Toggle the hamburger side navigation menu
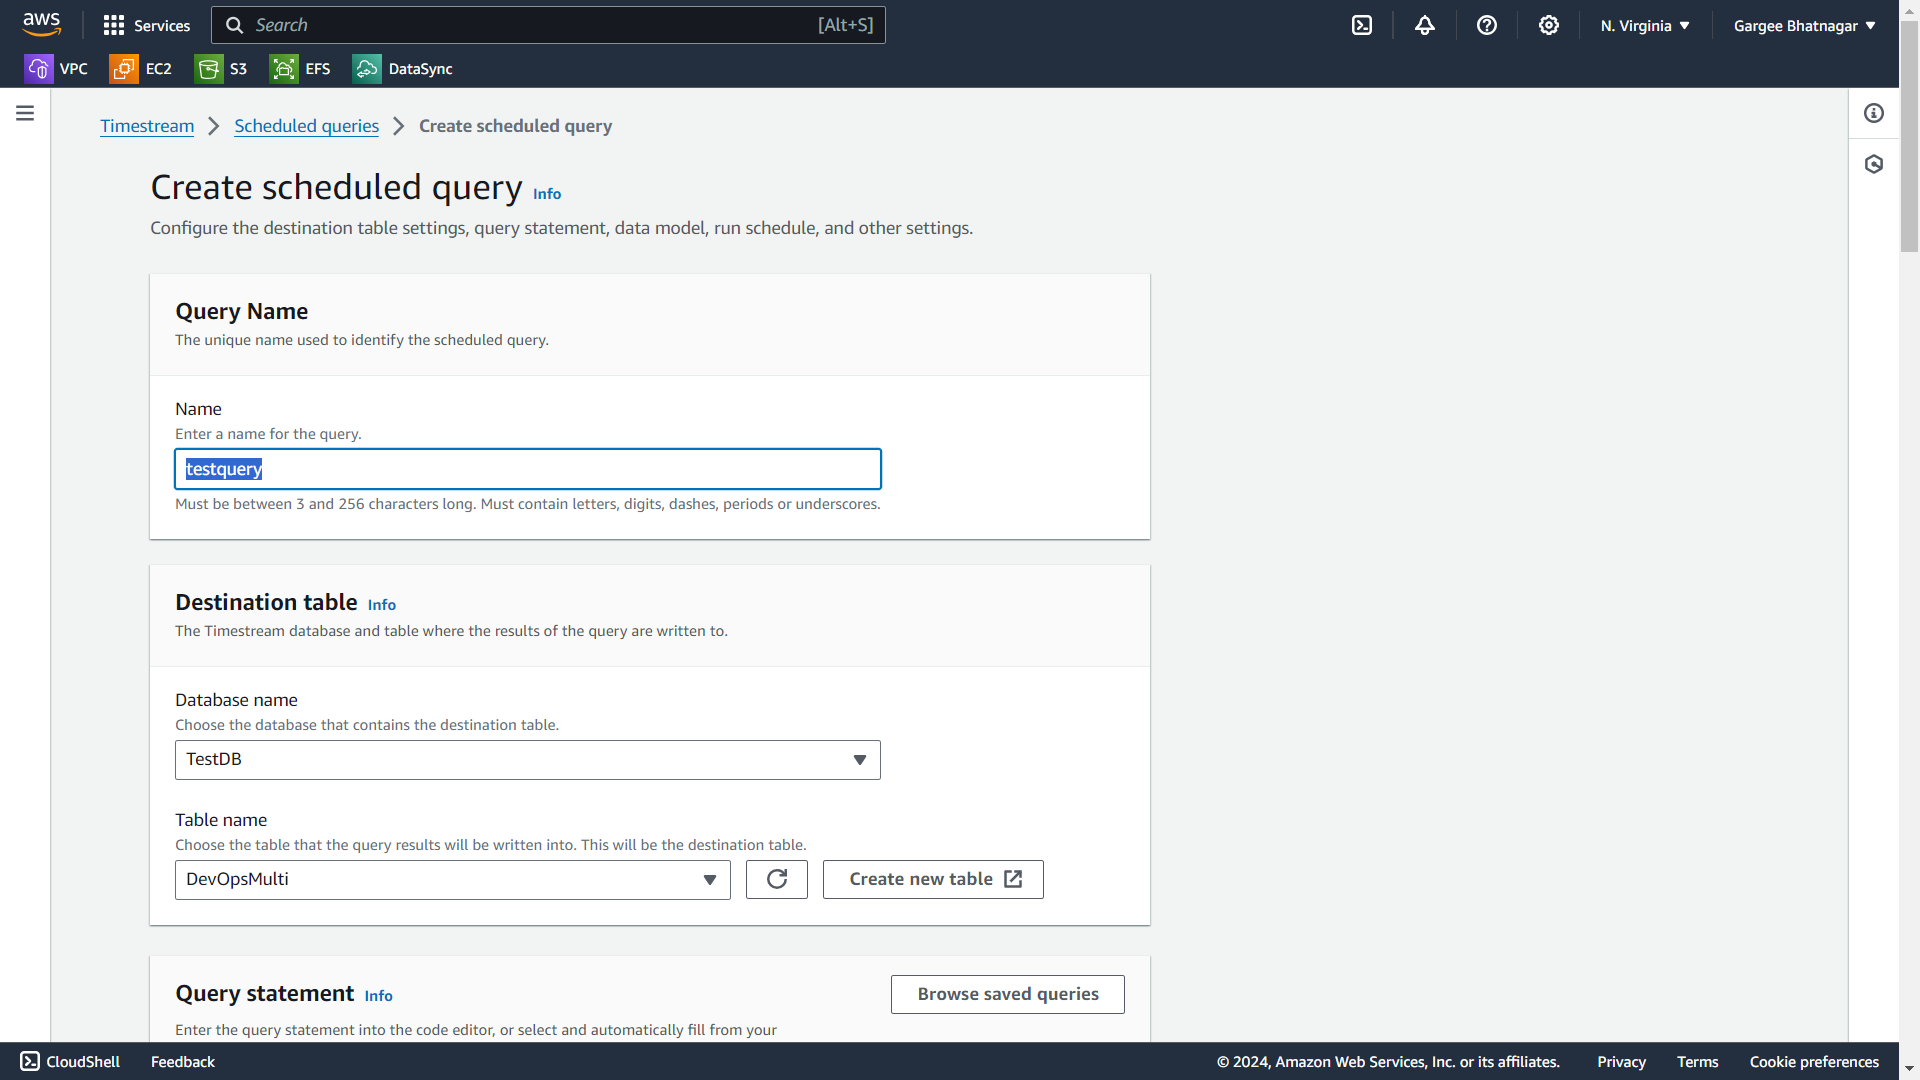Screen dimensions: 1920x1080 point(25,113)
